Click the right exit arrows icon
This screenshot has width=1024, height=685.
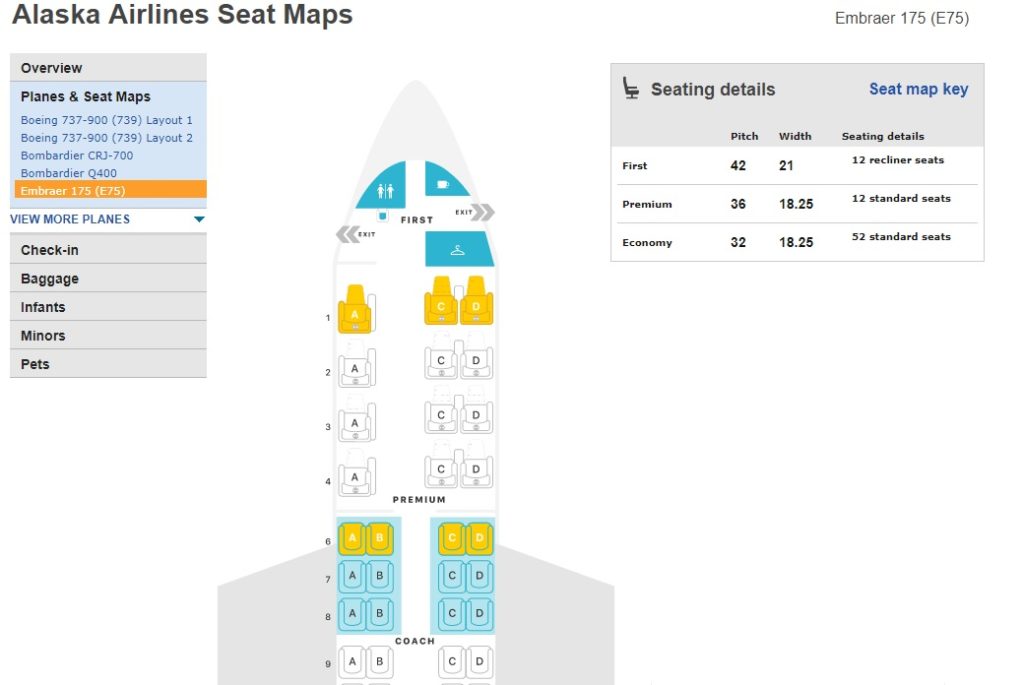click(x=483, y=212)
